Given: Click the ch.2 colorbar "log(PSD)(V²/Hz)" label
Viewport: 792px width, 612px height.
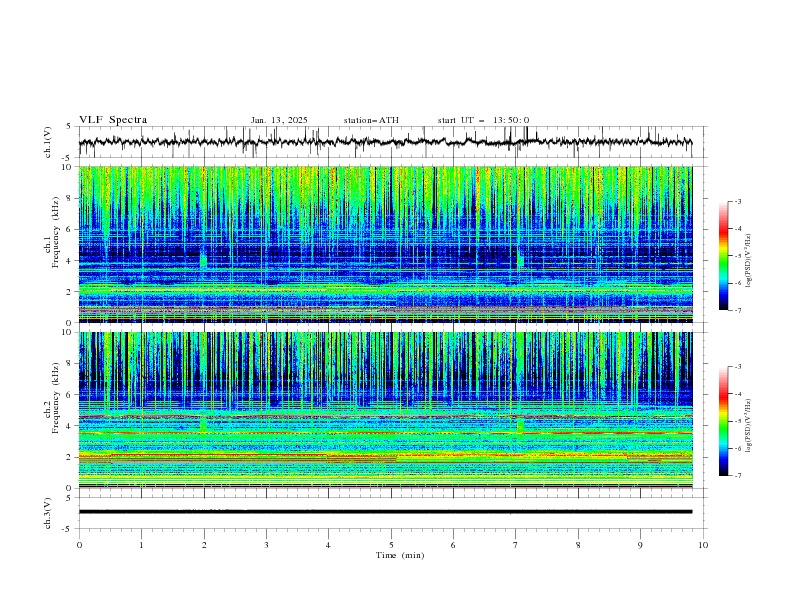Looking at the screenshot, I should [x=749, y=426].
